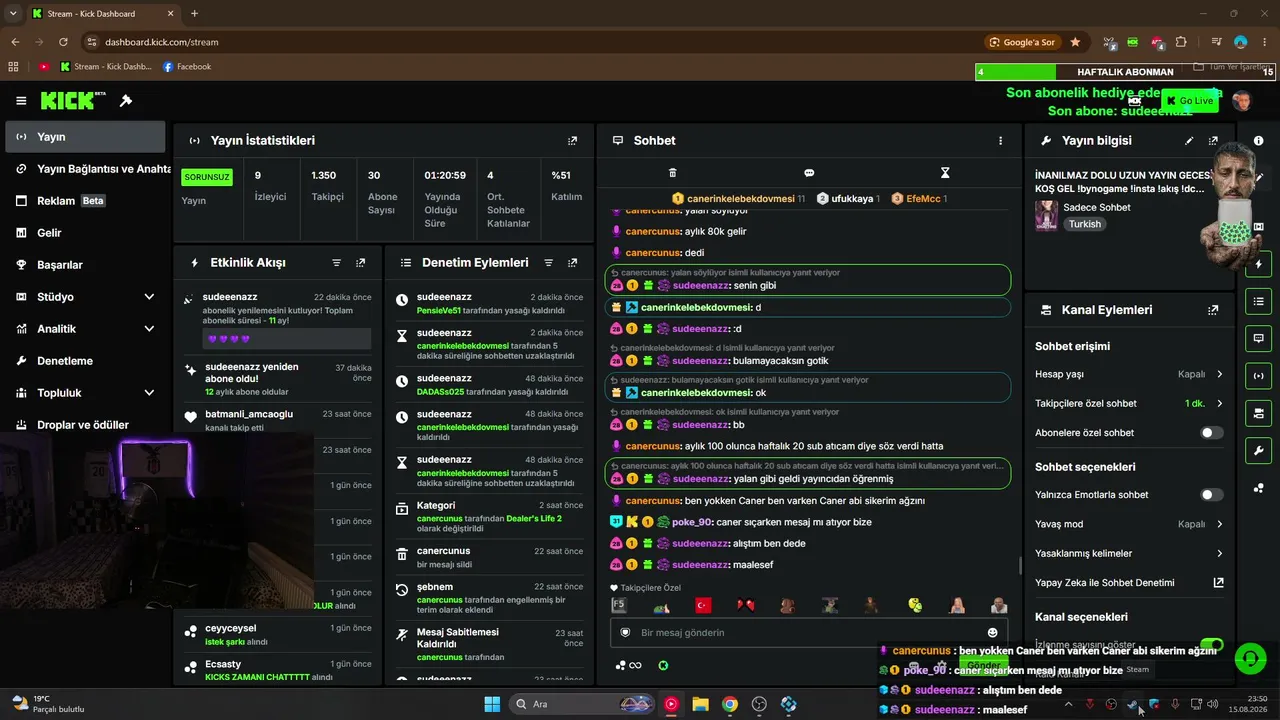Open the hamburger navigation menu
This screenshot has height=720, width=1280.
pyautogui.click(x=21, y=101)
